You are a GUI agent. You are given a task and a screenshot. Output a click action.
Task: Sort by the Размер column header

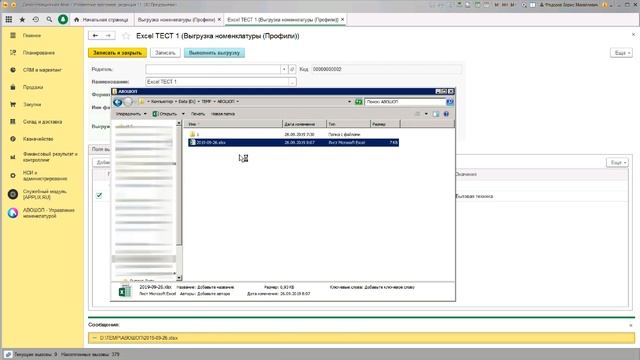385,124
